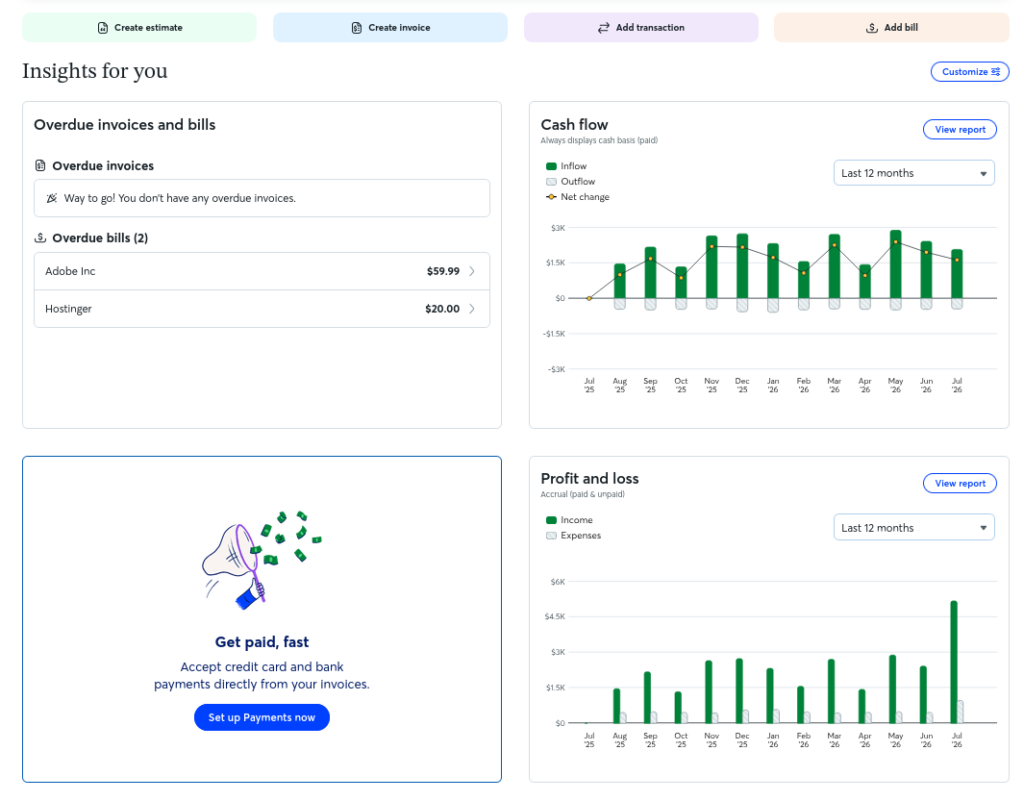1024x801 pixels.
Task: Click the estimate document icon
Action: pos(103,27)
